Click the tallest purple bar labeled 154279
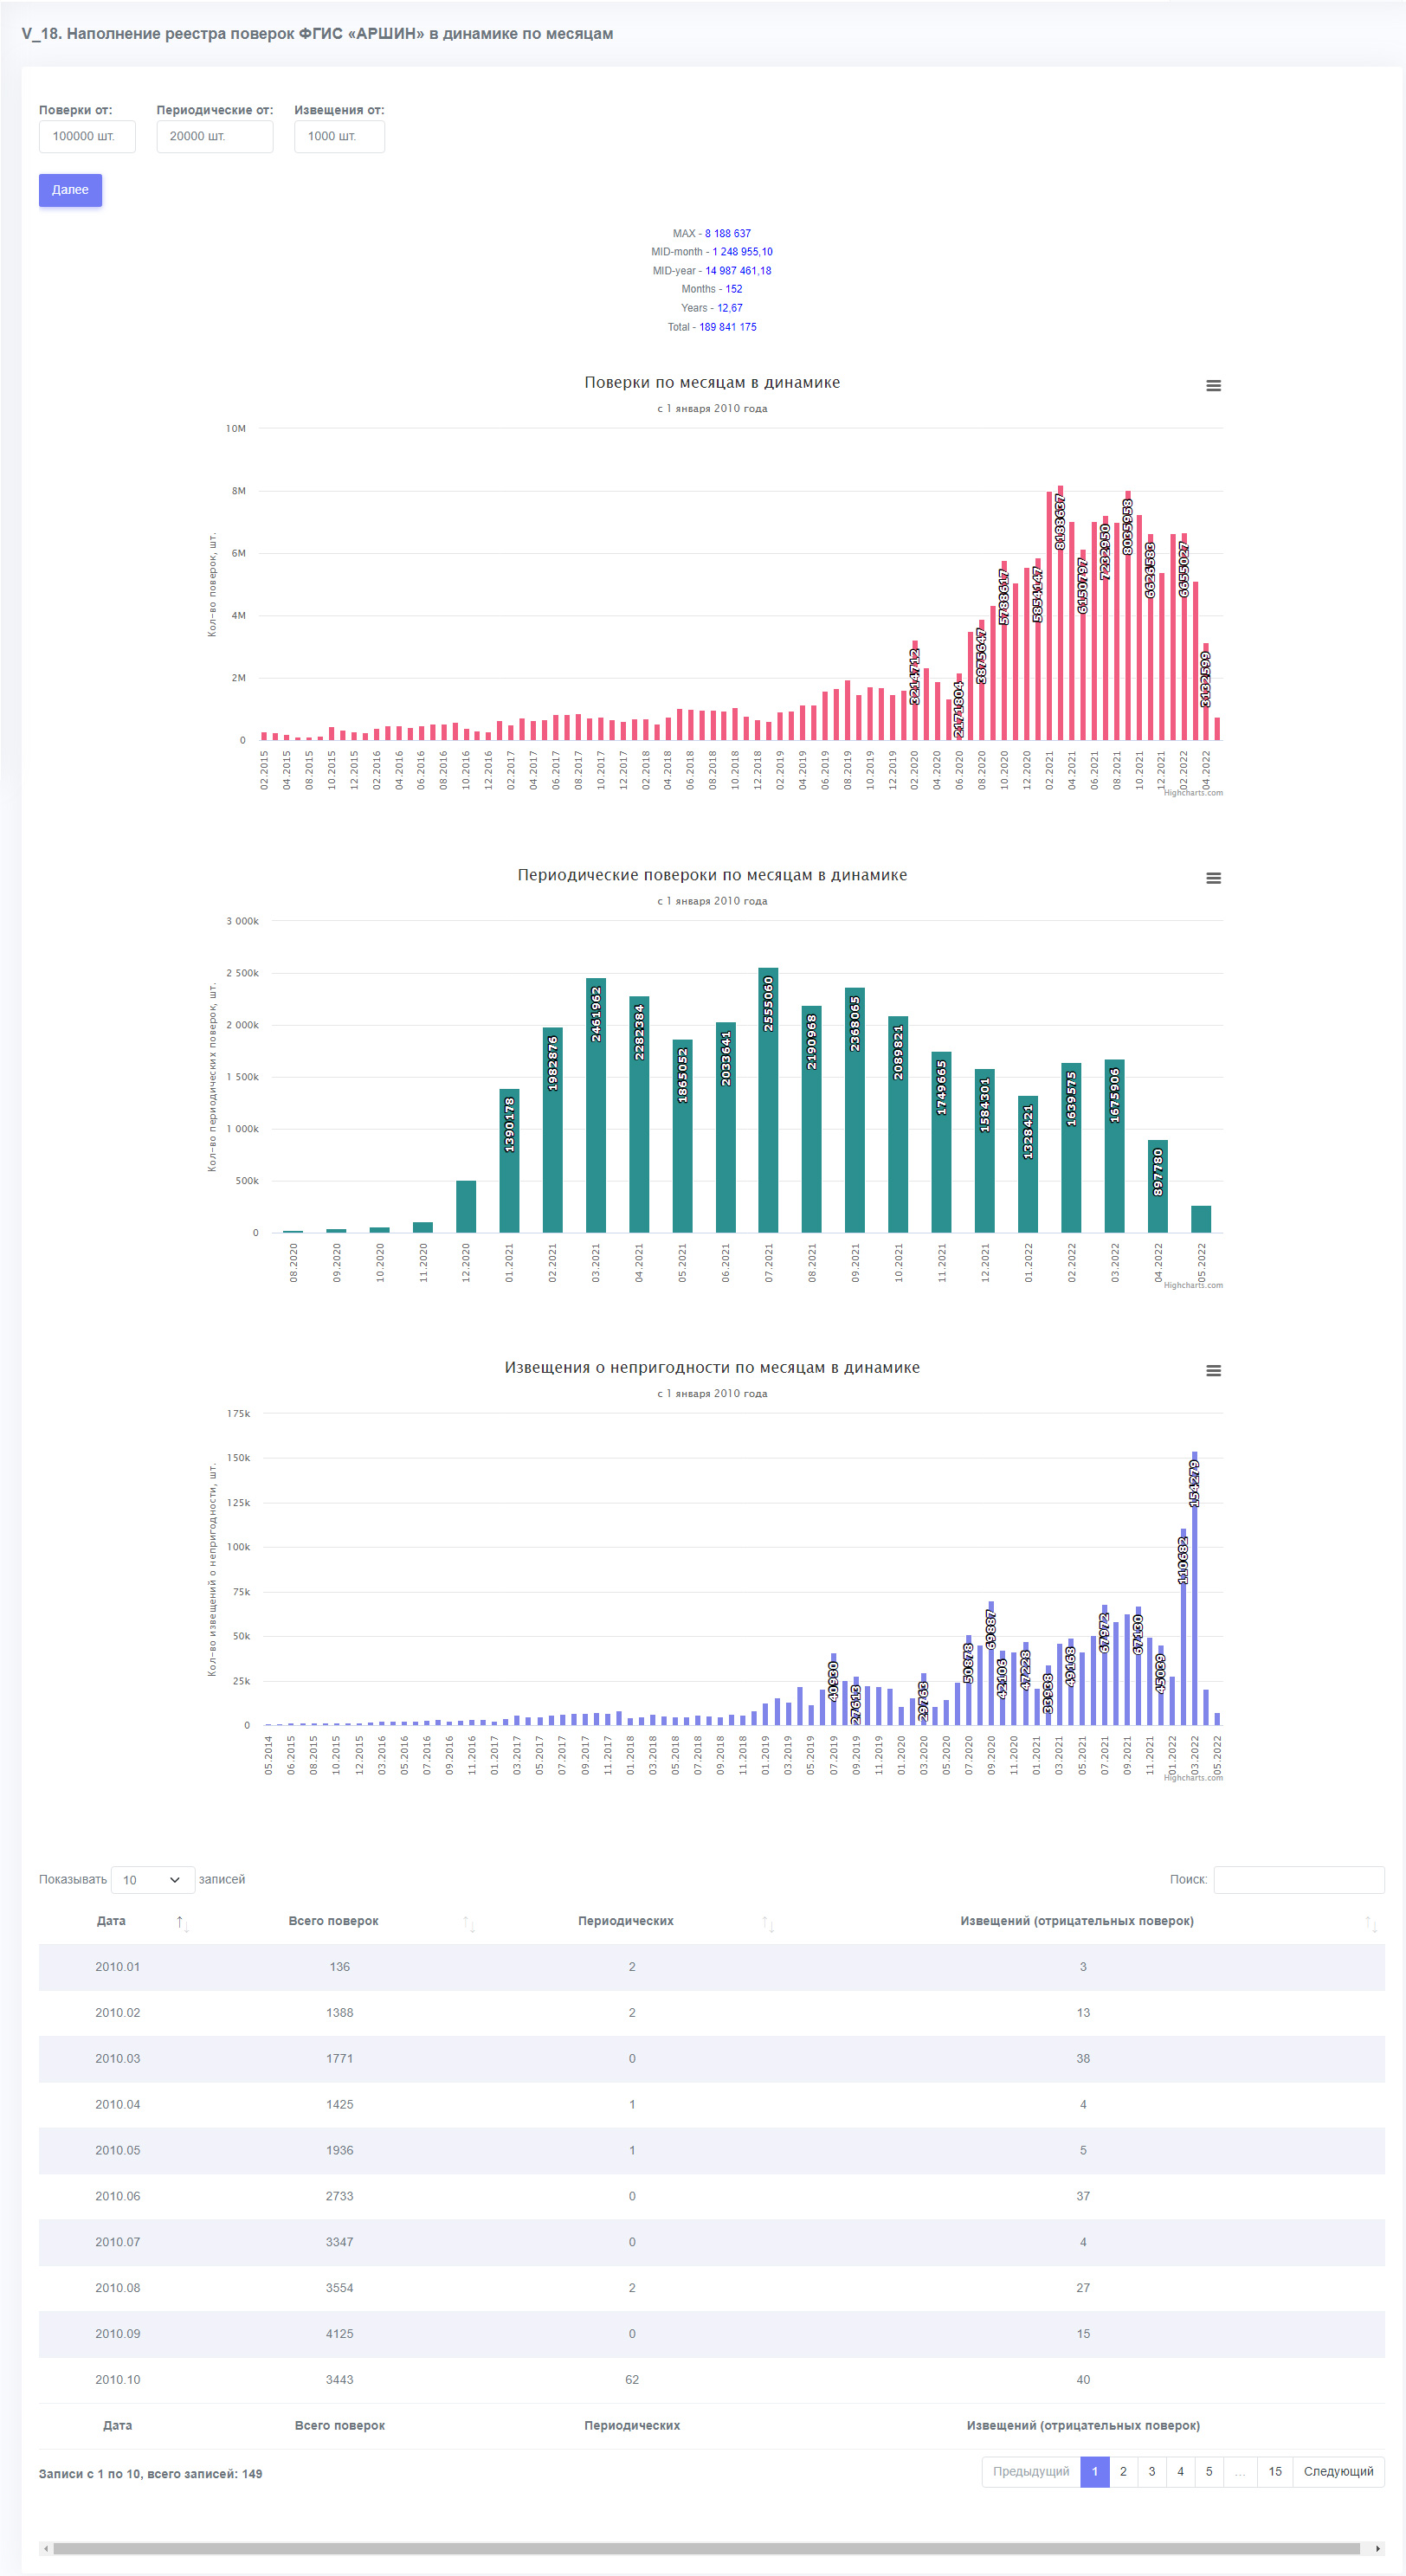 click(x=1194, y=1588)
